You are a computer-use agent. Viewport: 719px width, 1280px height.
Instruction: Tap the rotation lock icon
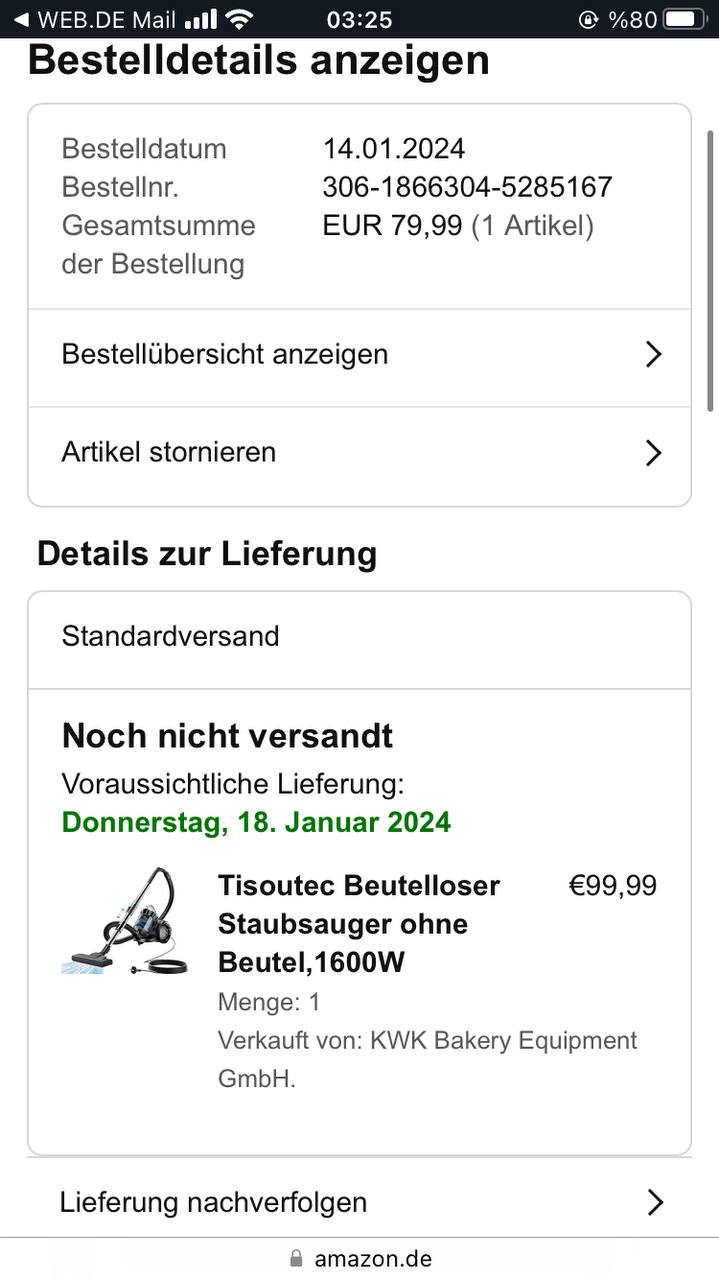point(588,19)
